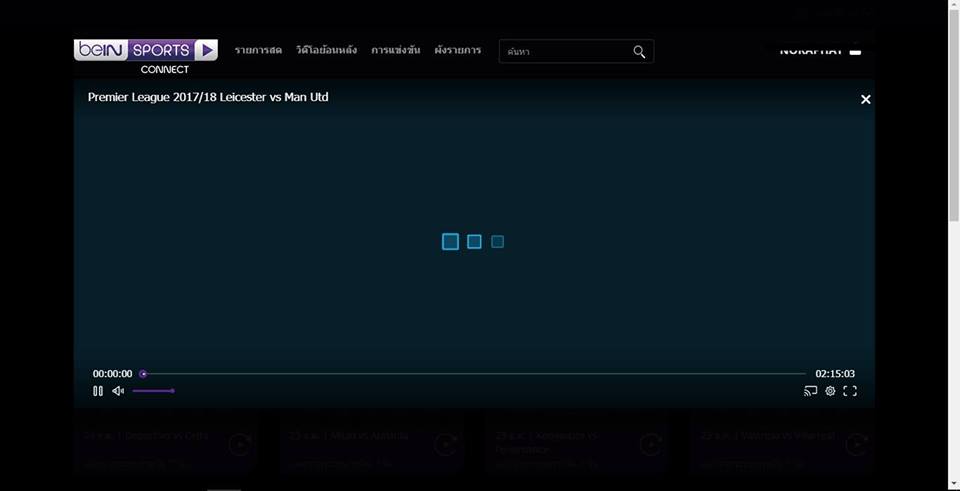Pause the video playback
960x491 pixels.
(x=98, y=391)
